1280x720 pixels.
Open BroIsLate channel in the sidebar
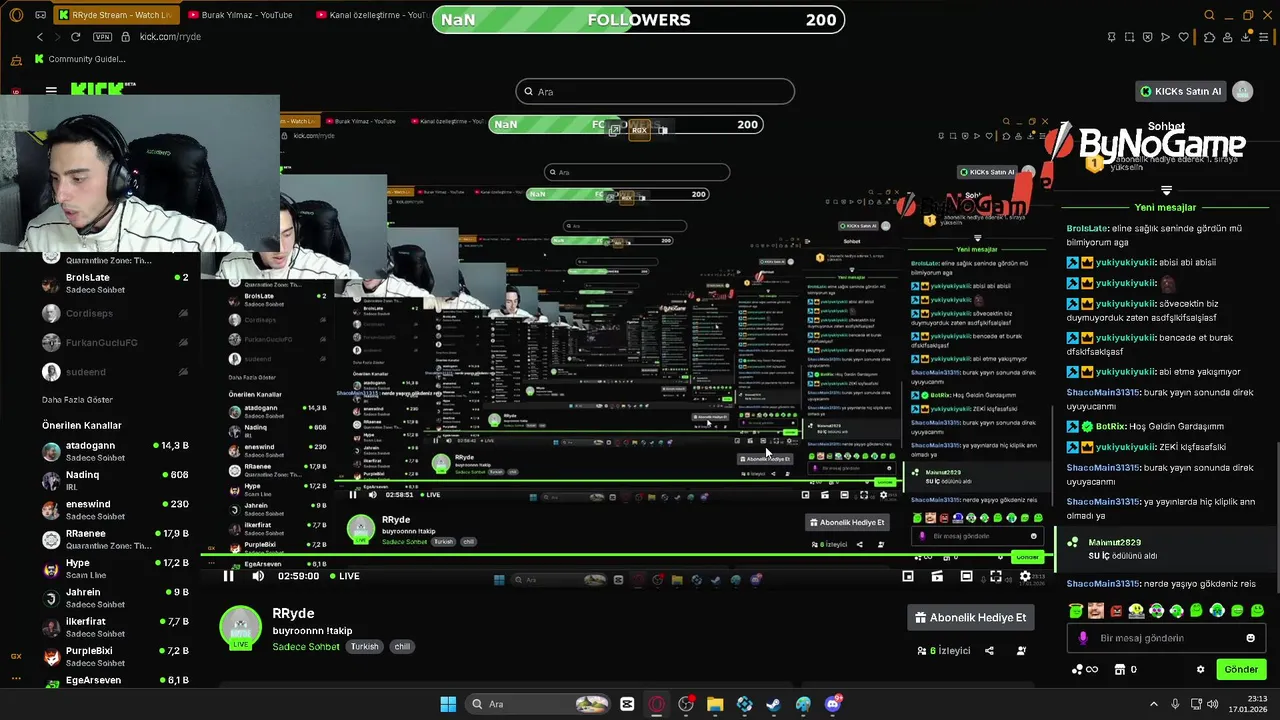[x=115, y=283]
